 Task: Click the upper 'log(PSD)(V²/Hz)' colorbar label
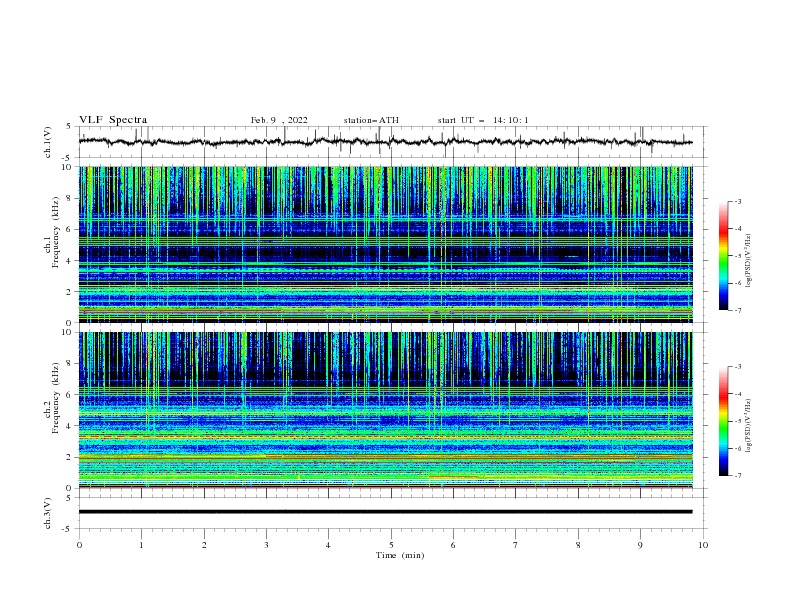(748, 261)
